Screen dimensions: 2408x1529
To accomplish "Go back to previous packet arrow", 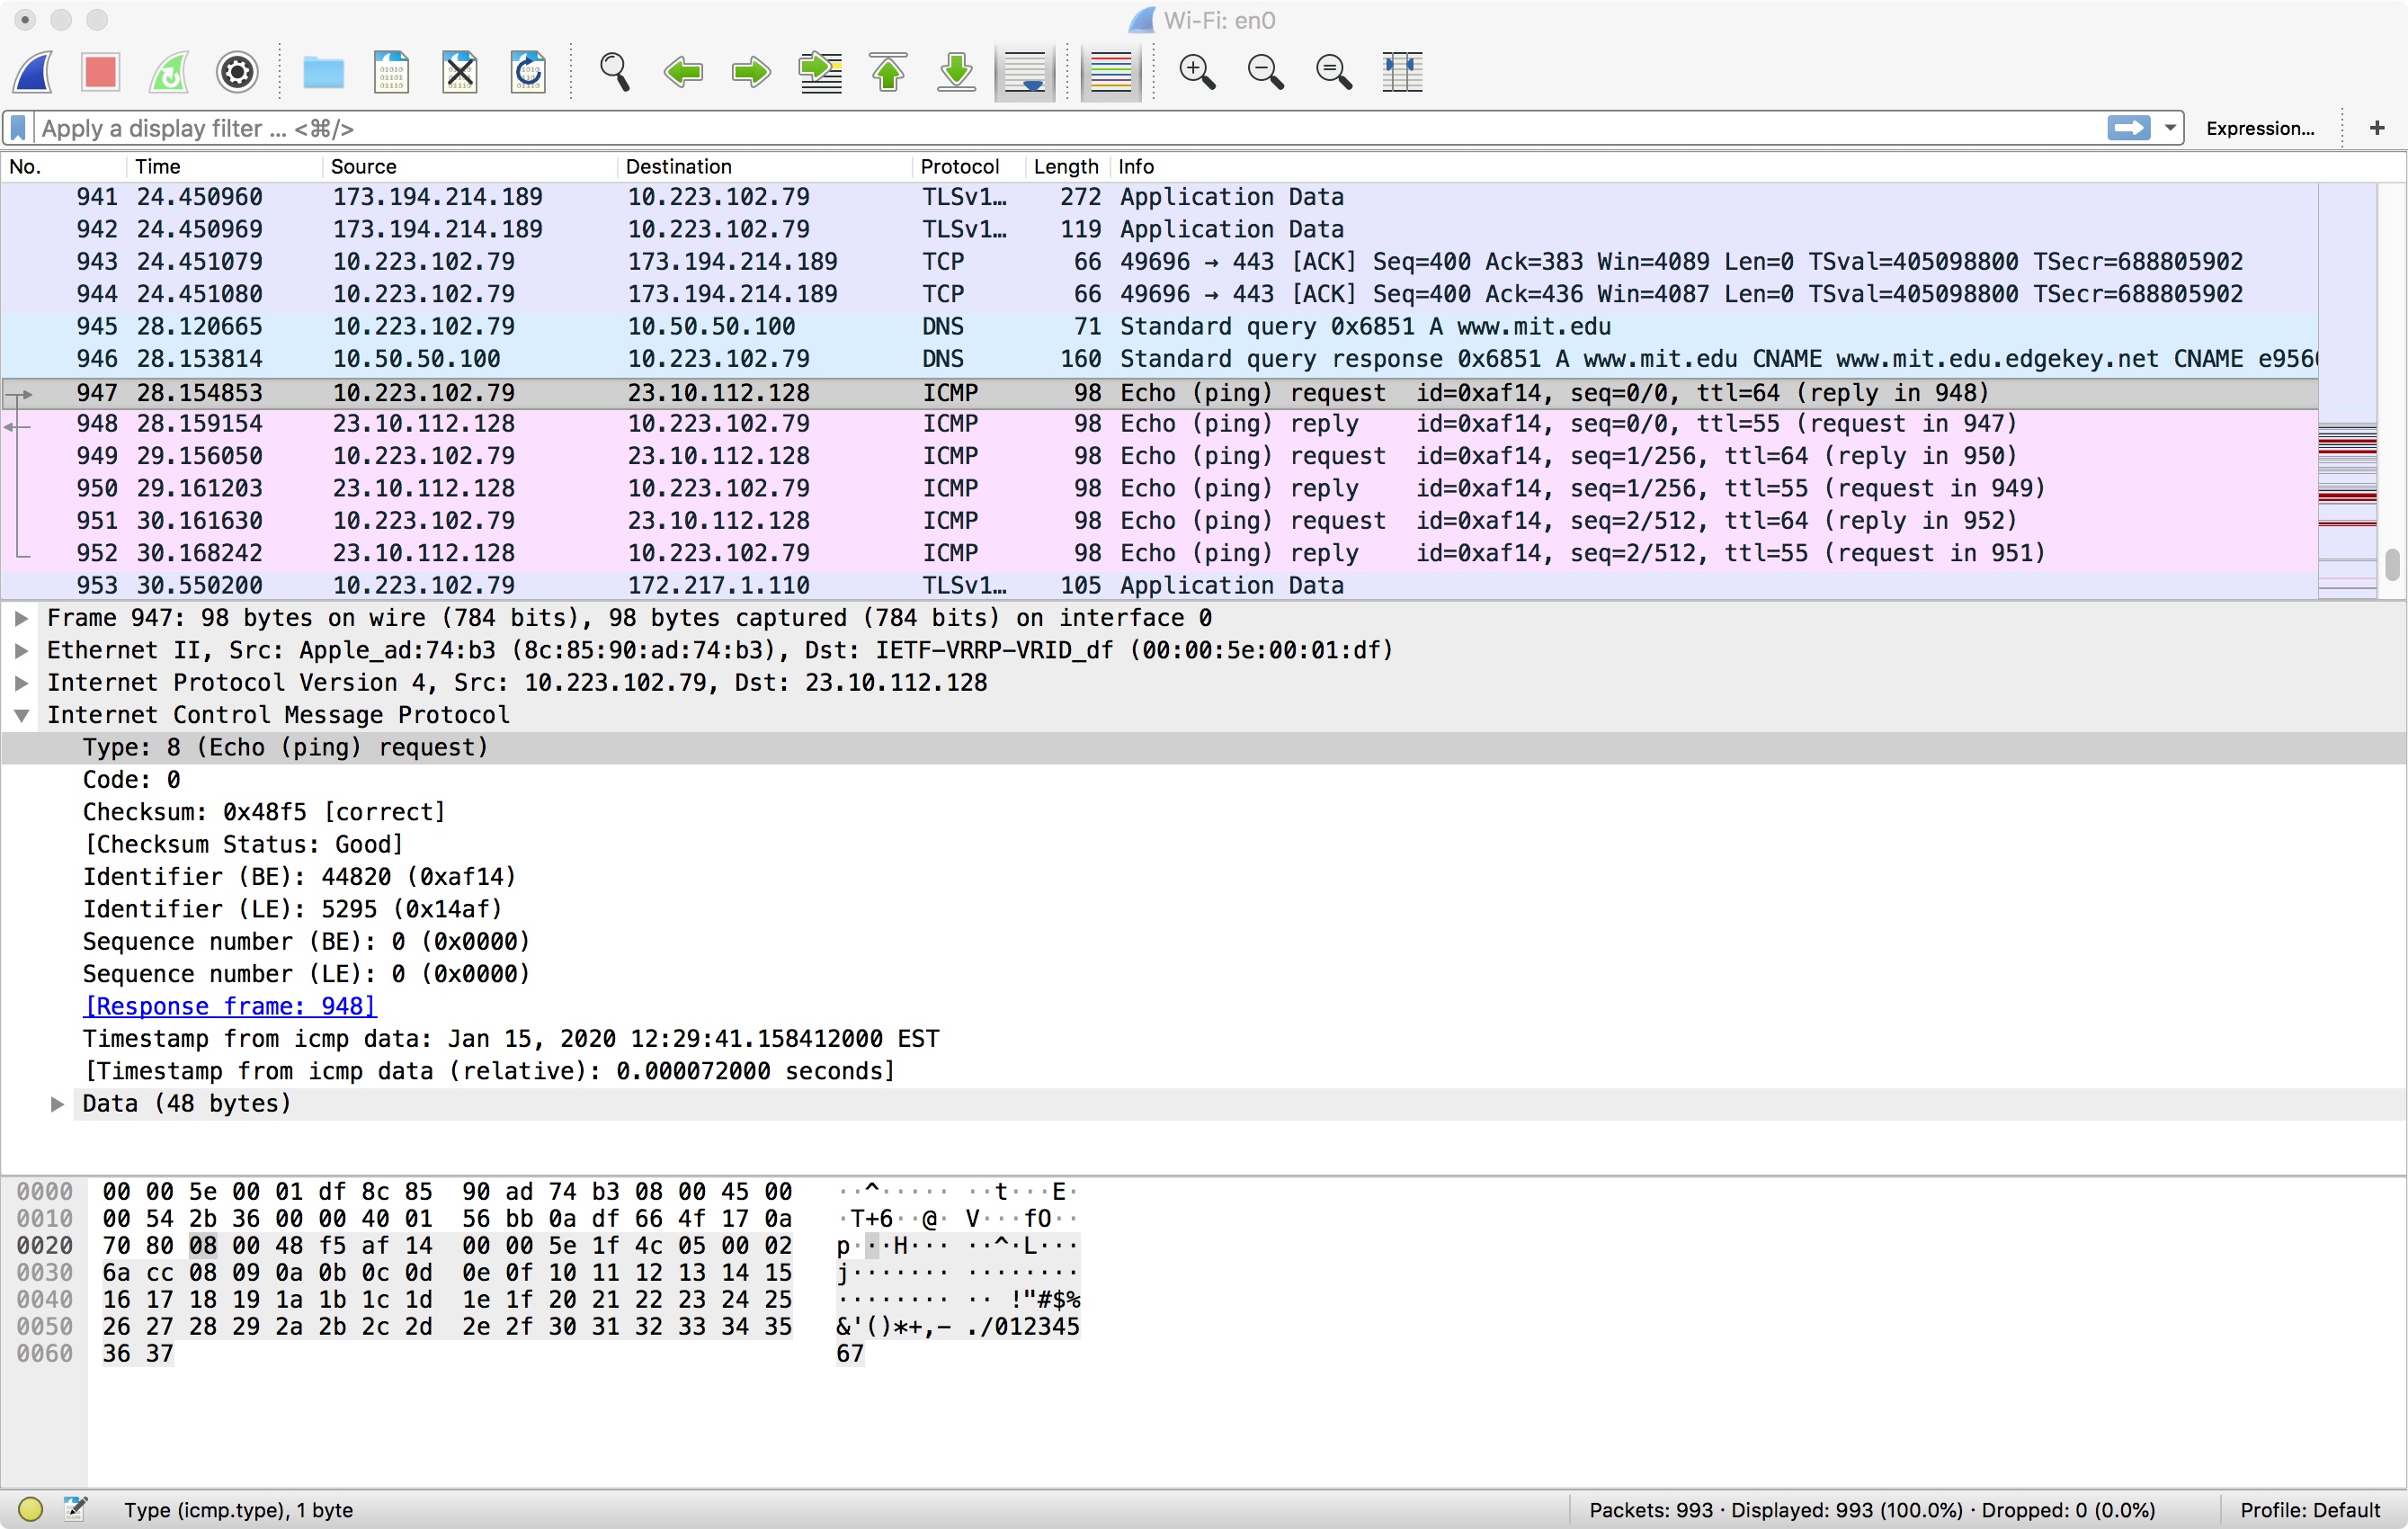I will 683,72.
